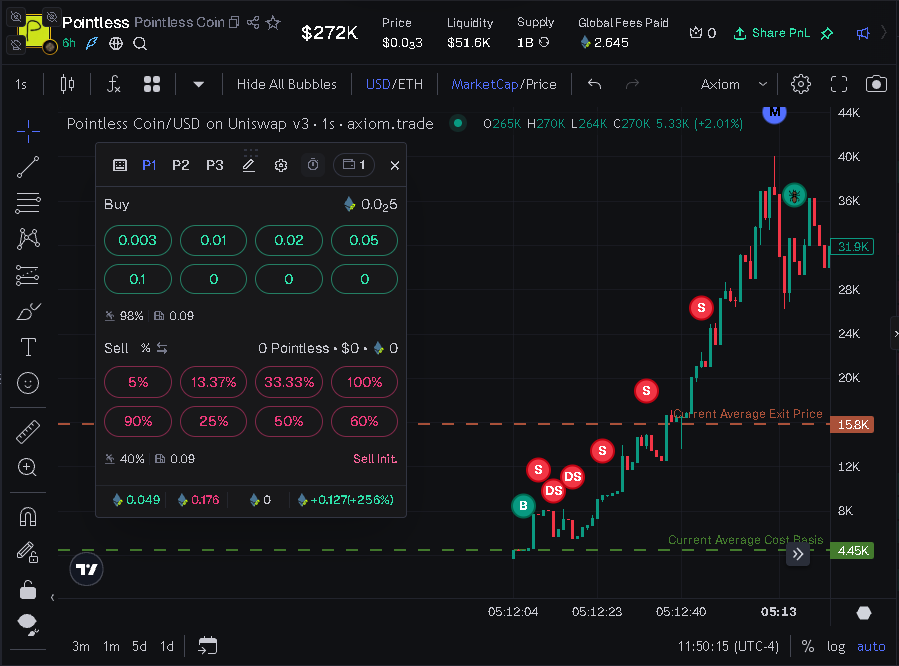The width and height of the screenshot is (899, 666).
Task: Open the Axiom layout dropdown
Action: point(733,85)
